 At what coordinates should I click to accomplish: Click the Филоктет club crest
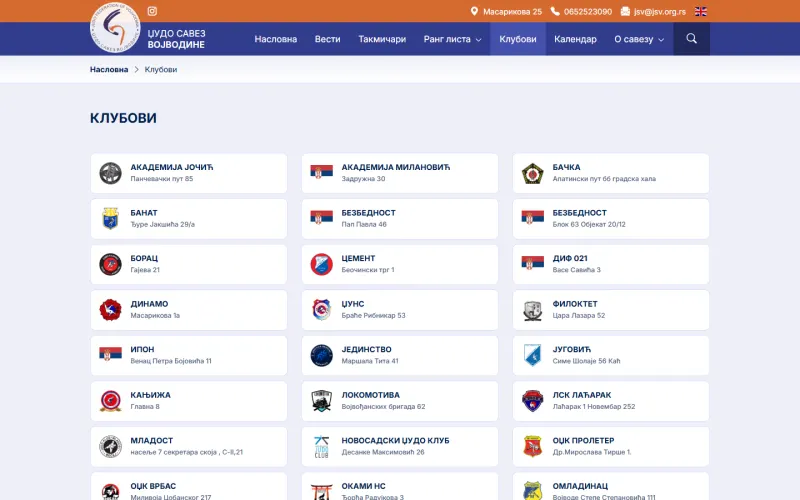(532, 310)
